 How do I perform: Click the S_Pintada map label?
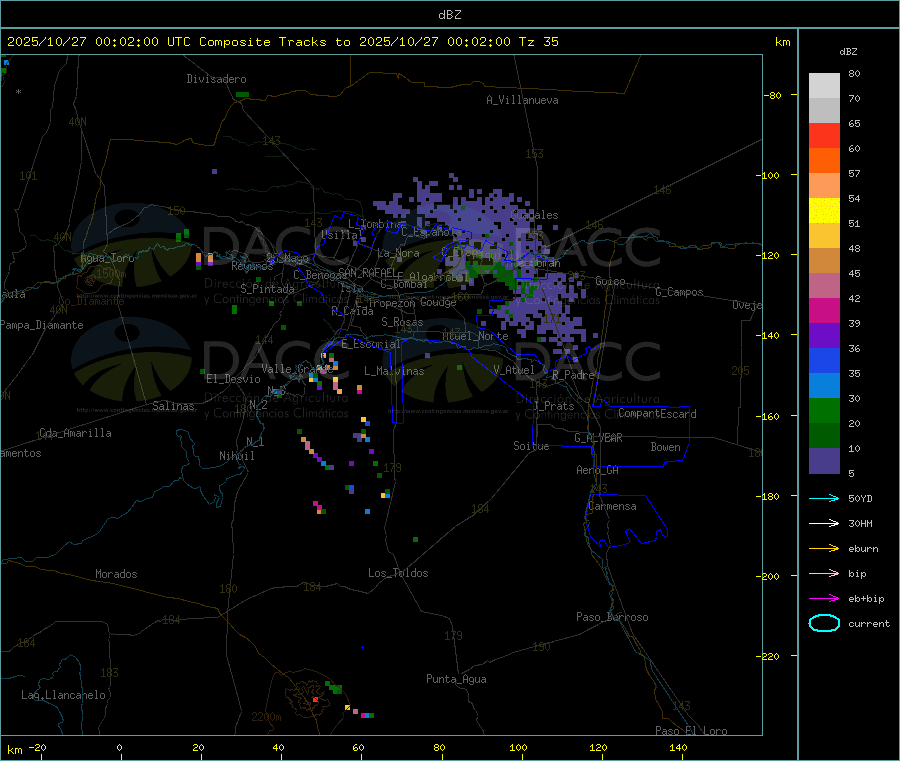[x=267, y=289]
